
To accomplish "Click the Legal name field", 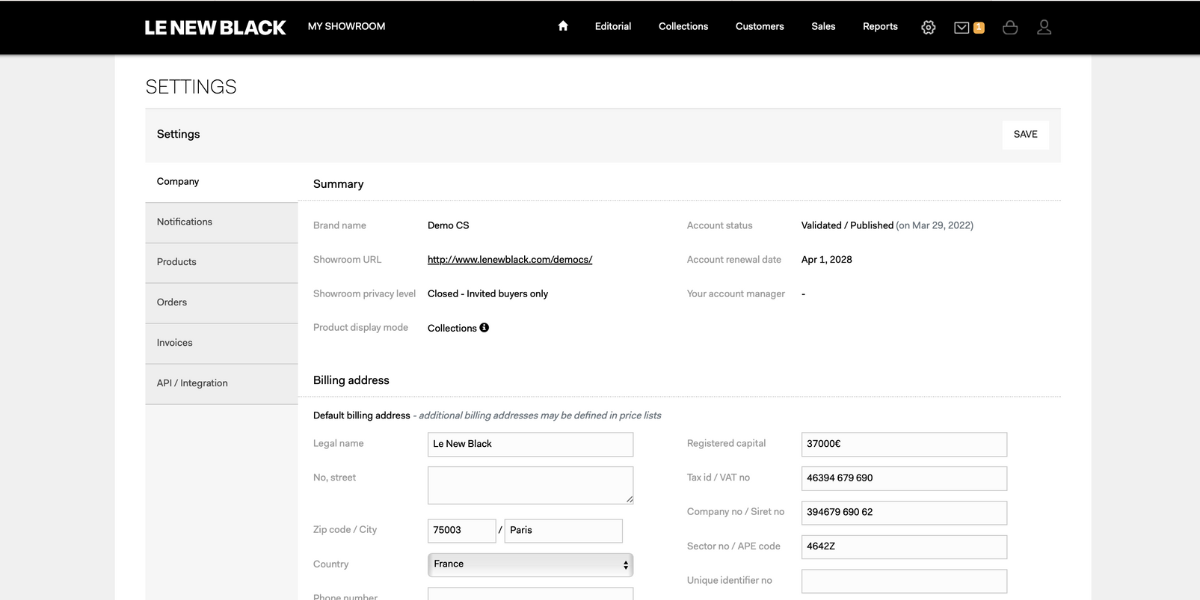I will [530, 444].
